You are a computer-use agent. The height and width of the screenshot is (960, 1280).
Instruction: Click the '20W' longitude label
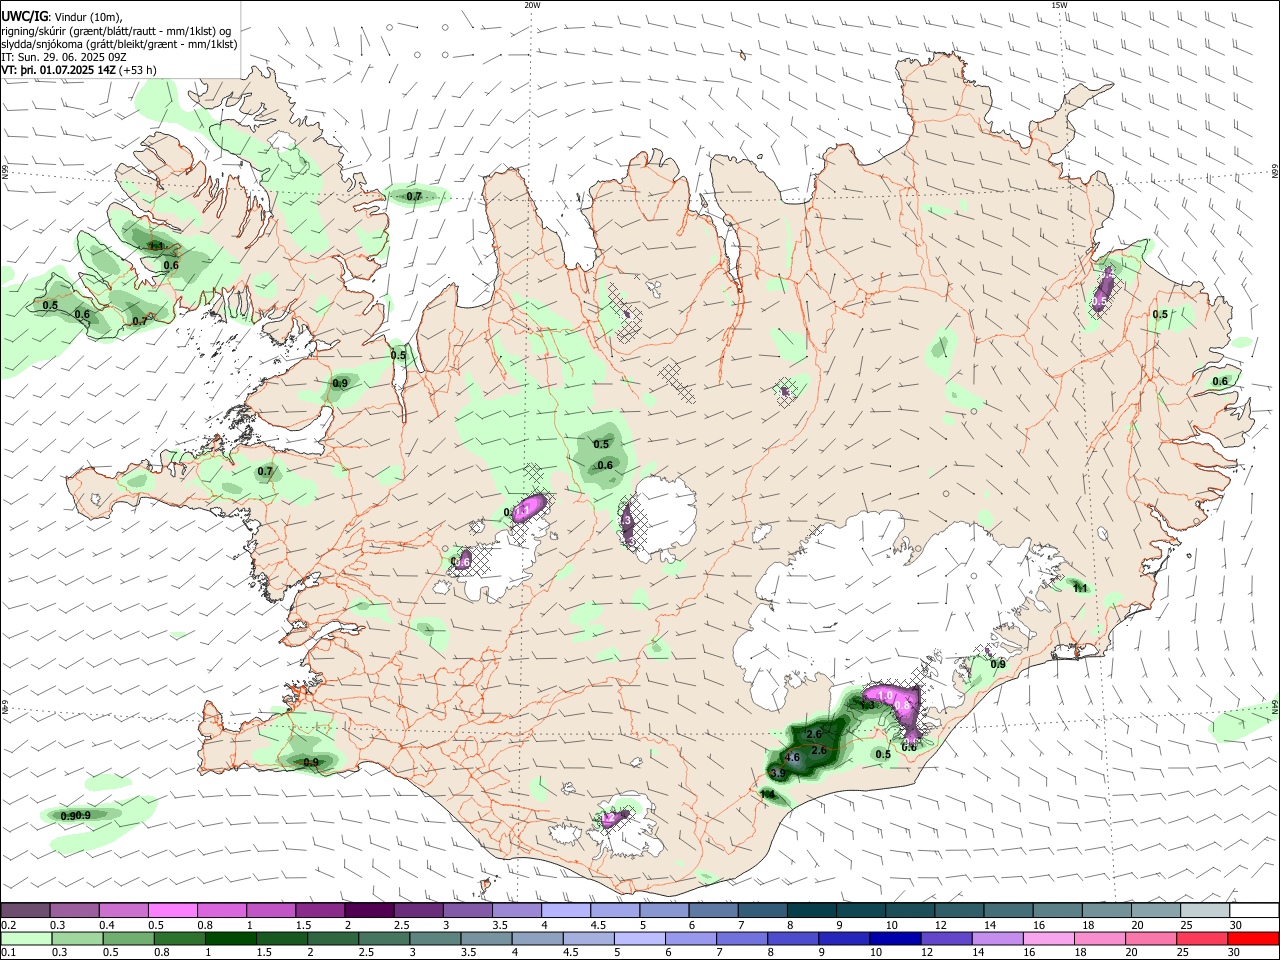coord(532,5)
